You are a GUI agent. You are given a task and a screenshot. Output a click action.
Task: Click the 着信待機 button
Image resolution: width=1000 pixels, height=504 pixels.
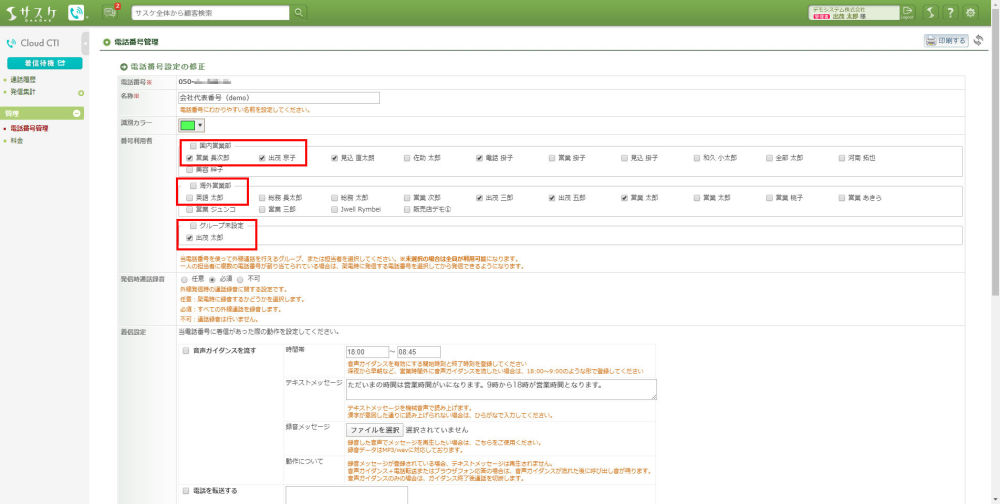[44, 63]
